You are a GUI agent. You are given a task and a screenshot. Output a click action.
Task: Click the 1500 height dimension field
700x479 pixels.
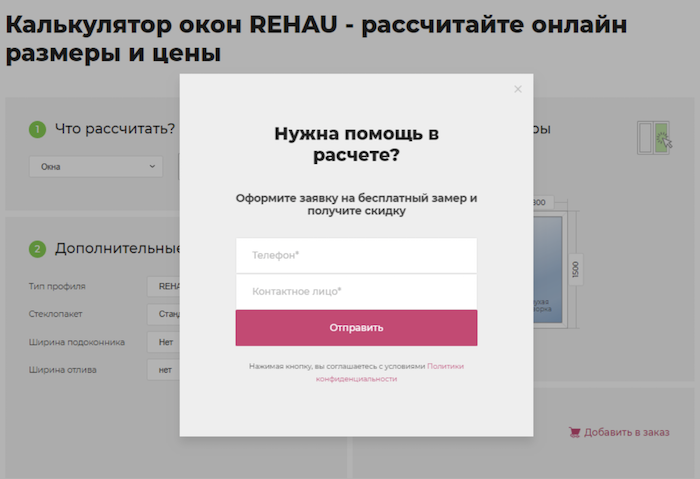click(x=575, y=270)
